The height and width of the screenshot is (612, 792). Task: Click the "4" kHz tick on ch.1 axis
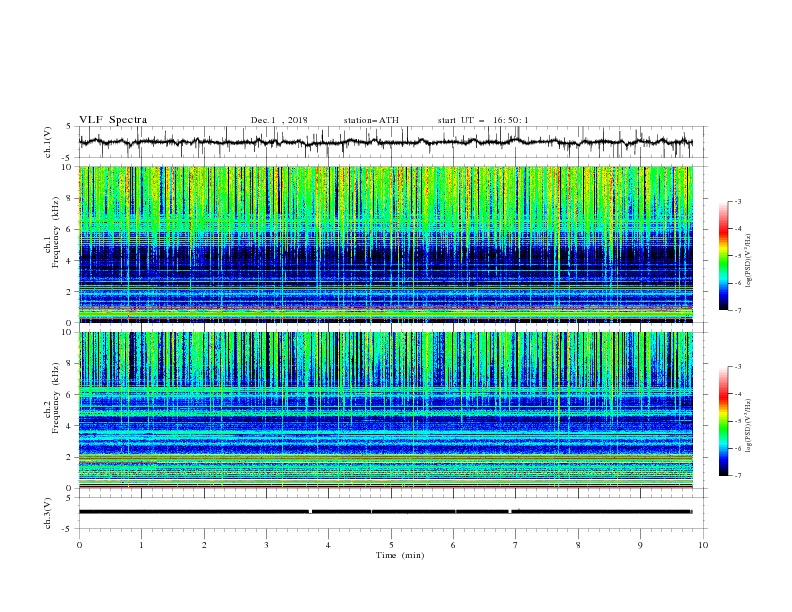69,261
